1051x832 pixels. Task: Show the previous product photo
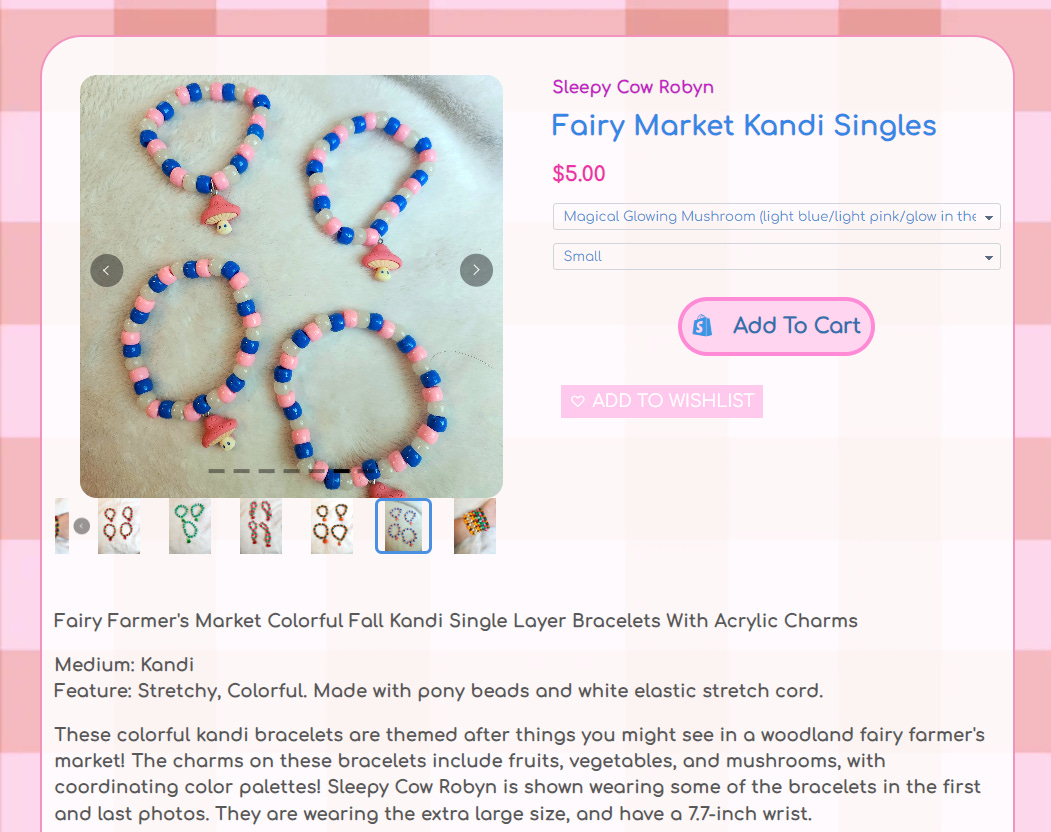(107, 270)
